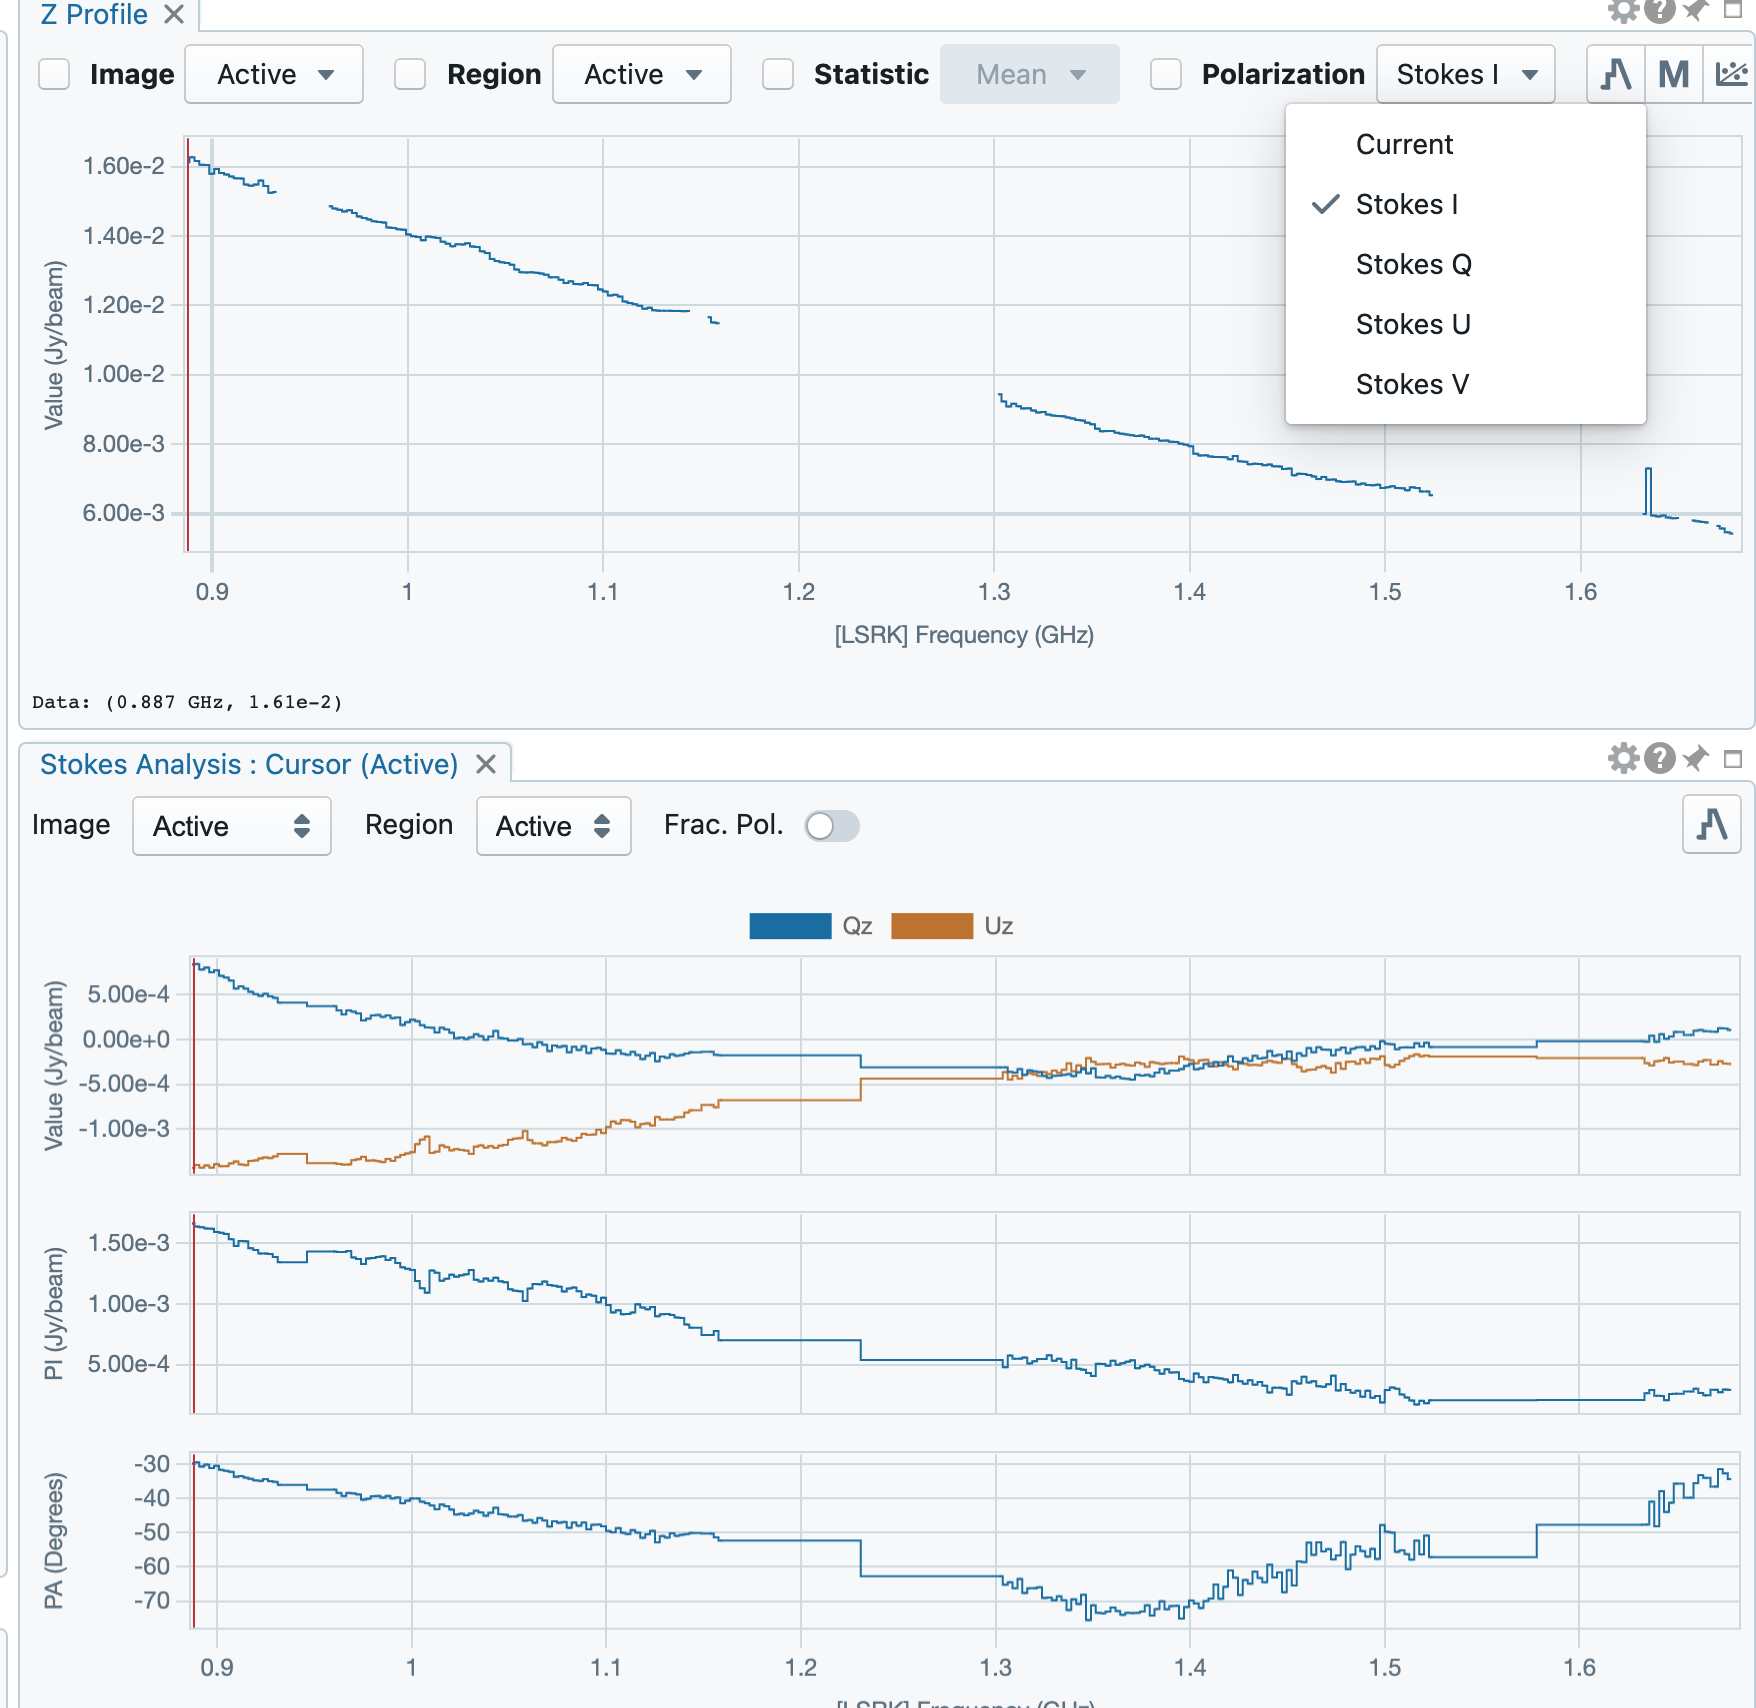Enable the Image checkbox in Z Profile

(53, 74)
